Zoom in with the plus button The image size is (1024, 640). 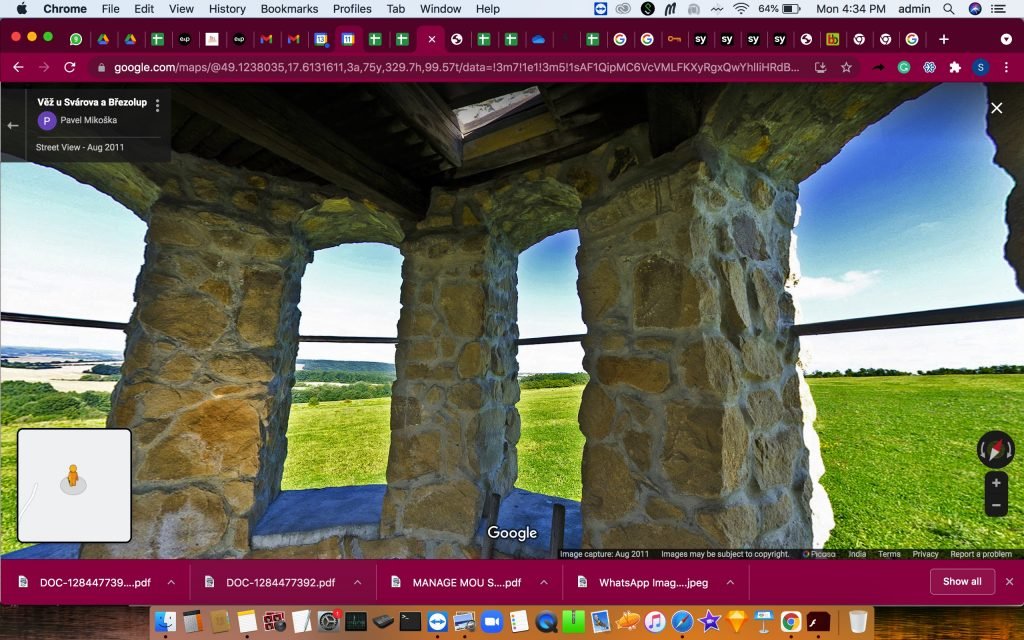click(x=995, y=483)
